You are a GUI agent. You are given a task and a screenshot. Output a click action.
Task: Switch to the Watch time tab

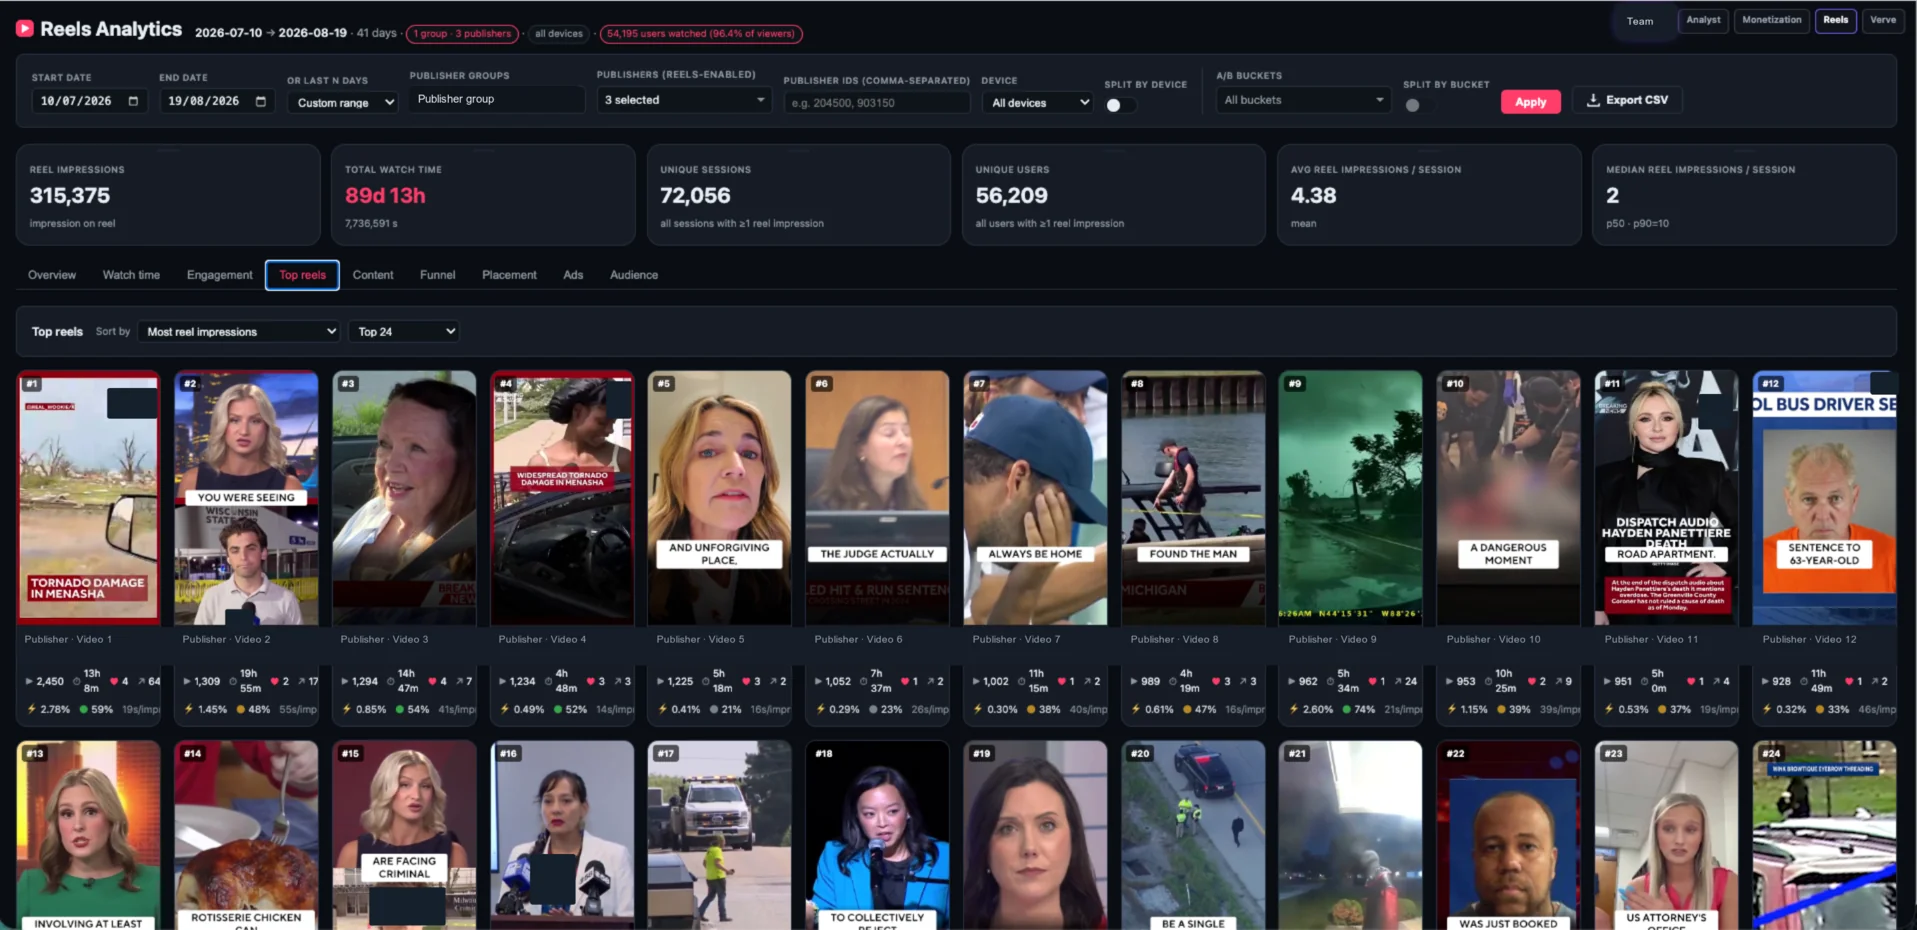(x=131, y=275)
